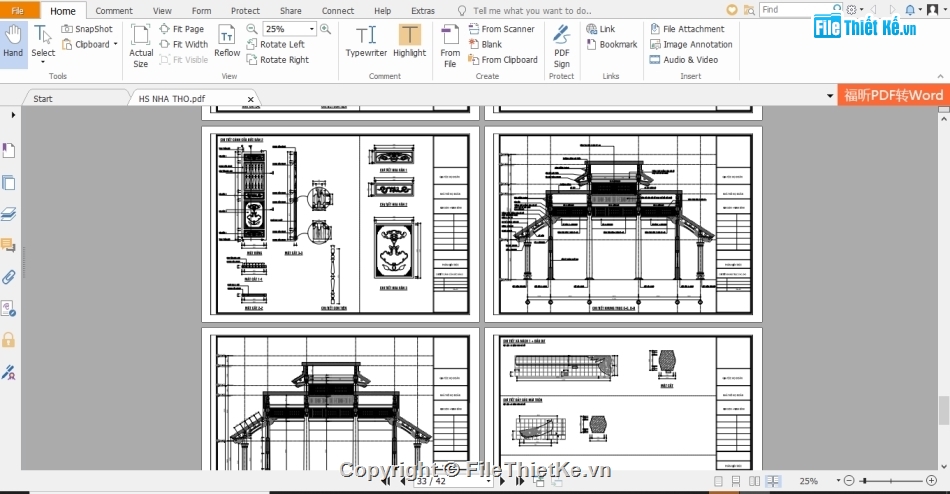950x494 pixels.
Task: Go to the first page
Action: coord(385,481)
